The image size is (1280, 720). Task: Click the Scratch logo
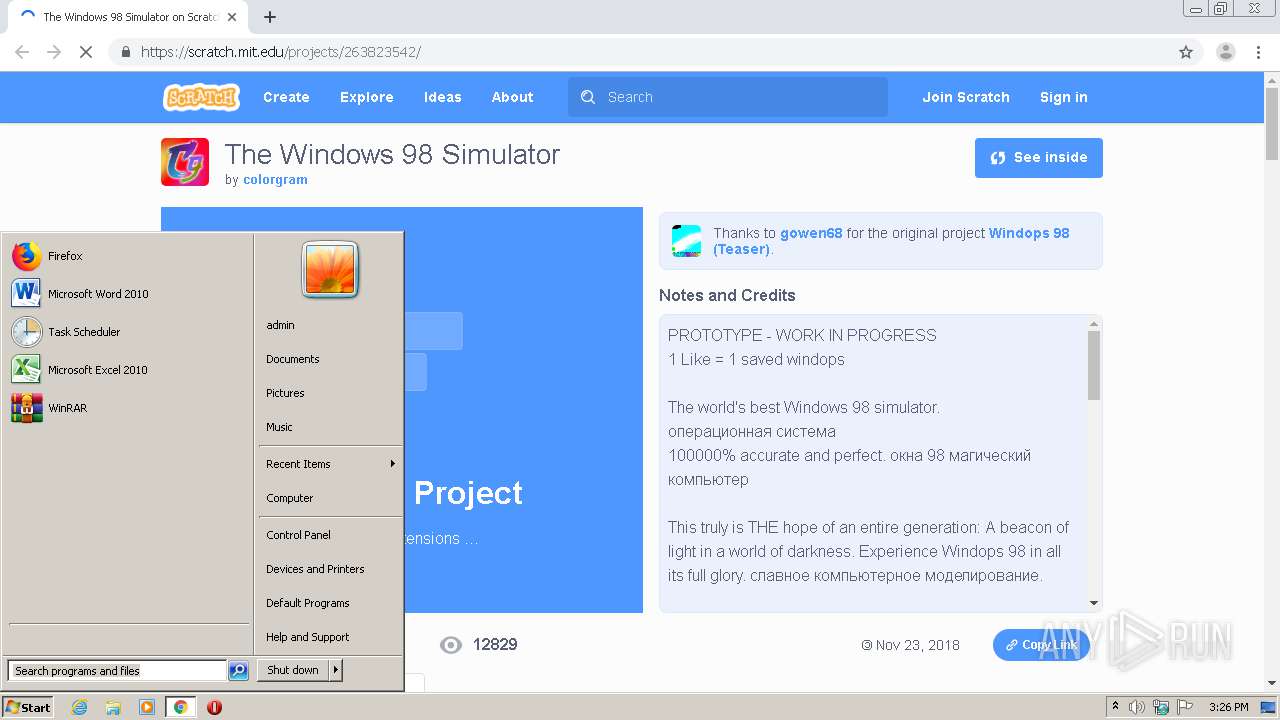(201, 97)
